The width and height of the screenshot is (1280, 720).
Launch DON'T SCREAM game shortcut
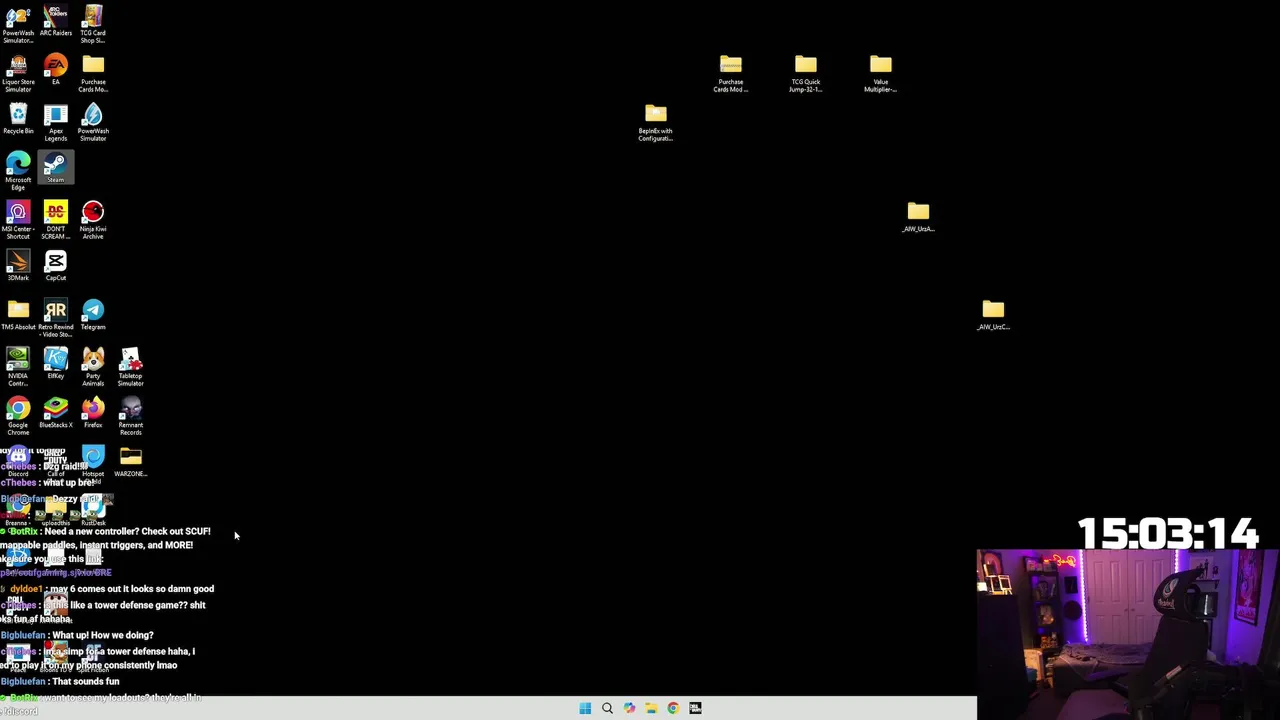click(56, 220)
